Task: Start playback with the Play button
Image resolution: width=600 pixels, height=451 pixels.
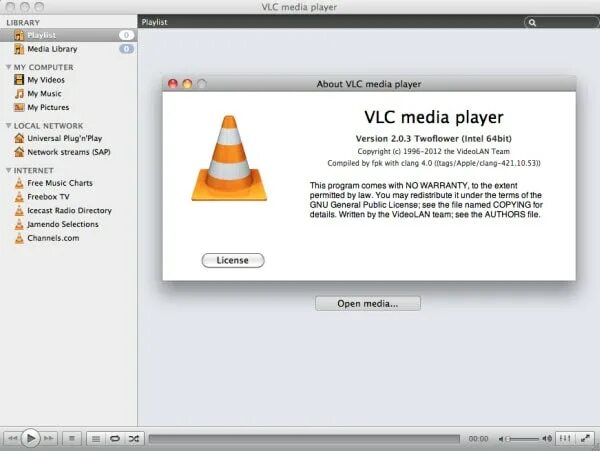Action: pyautogui.click(x=31, y=438)
